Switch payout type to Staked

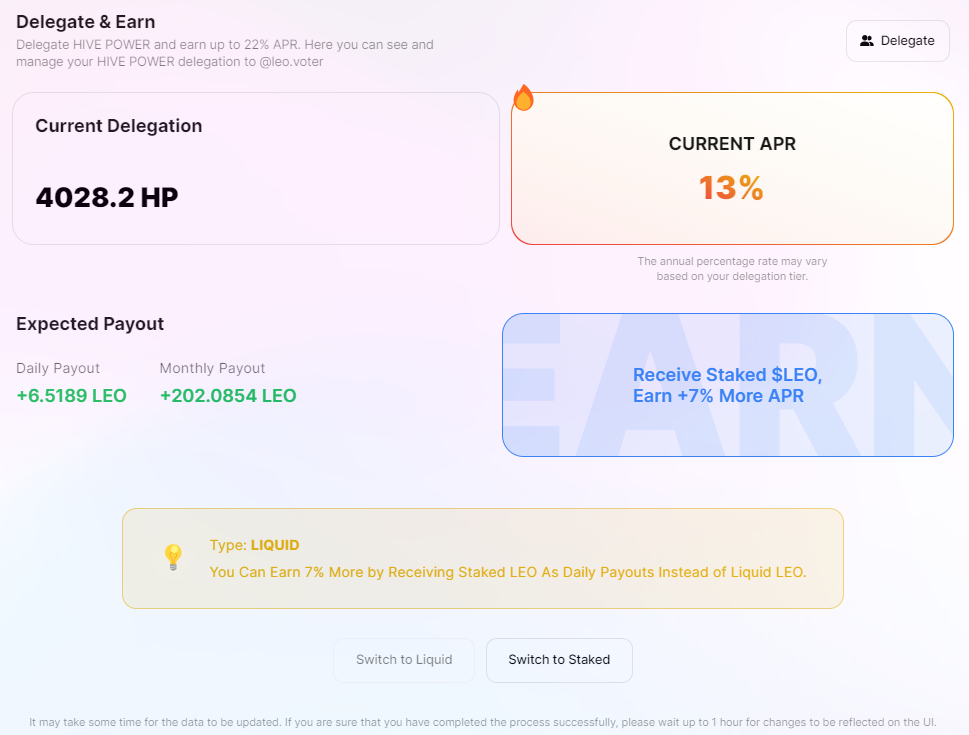(x=559, y=660)
